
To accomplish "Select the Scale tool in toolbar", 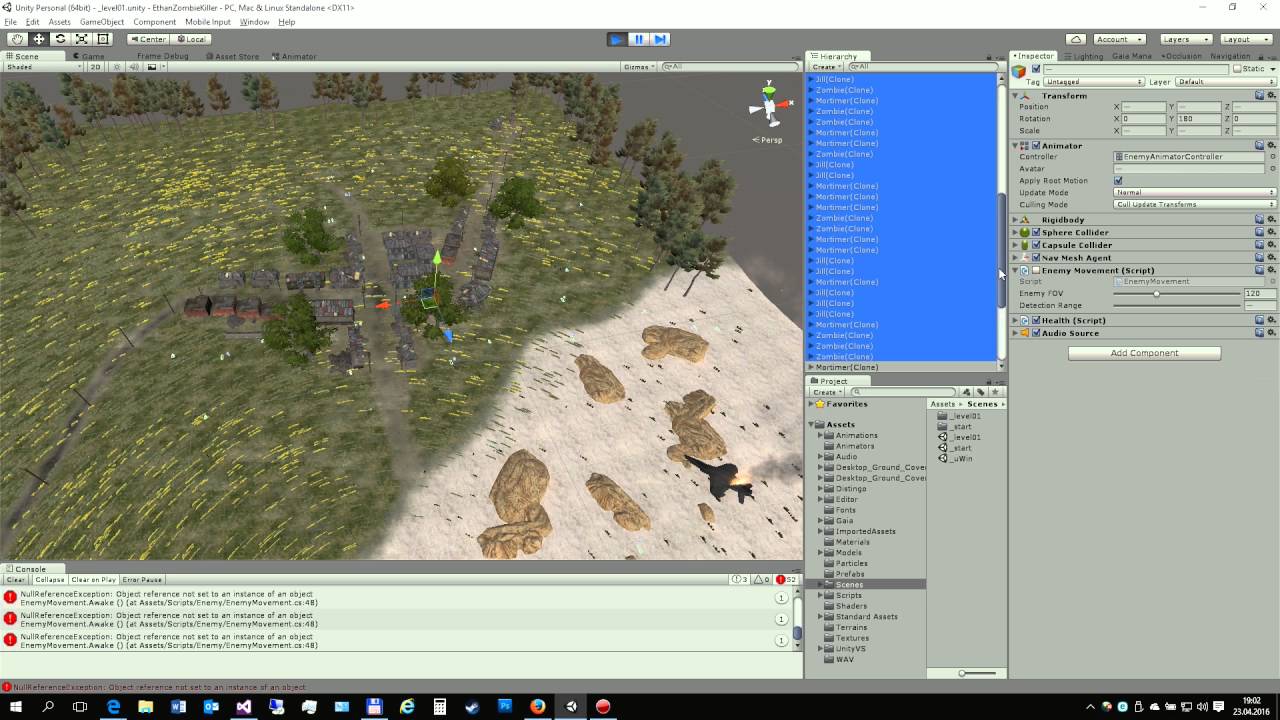I will pyautogui.click(x=81, y=39).
